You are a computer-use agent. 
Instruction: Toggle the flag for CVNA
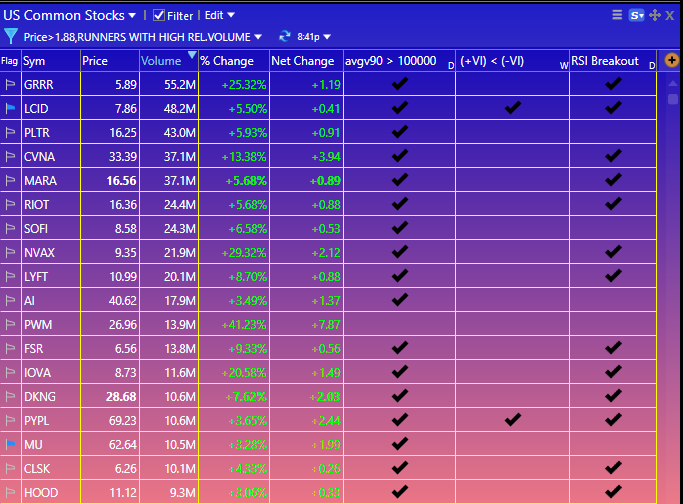click(10, 156)
